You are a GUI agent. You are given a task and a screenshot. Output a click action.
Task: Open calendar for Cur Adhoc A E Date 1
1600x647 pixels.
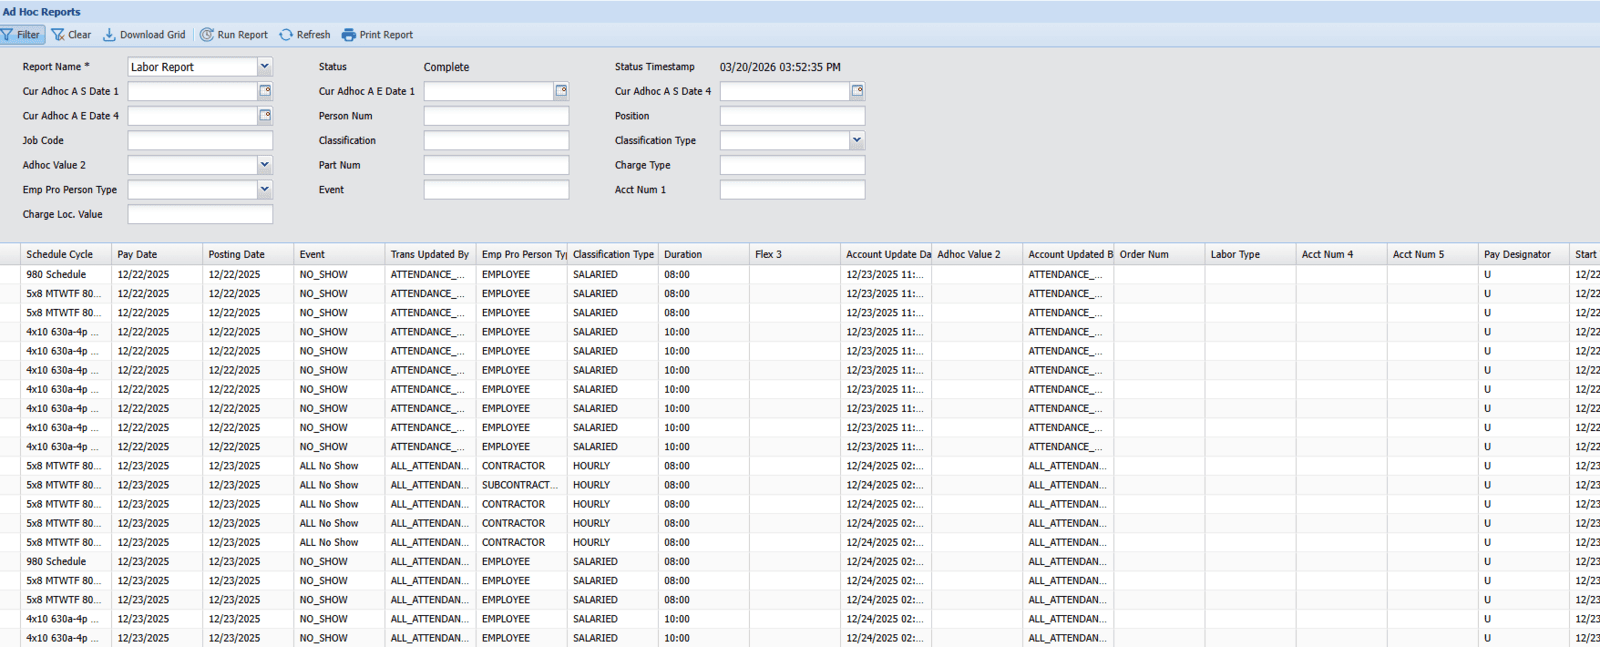pyautogui.click(x=561, y=91)
